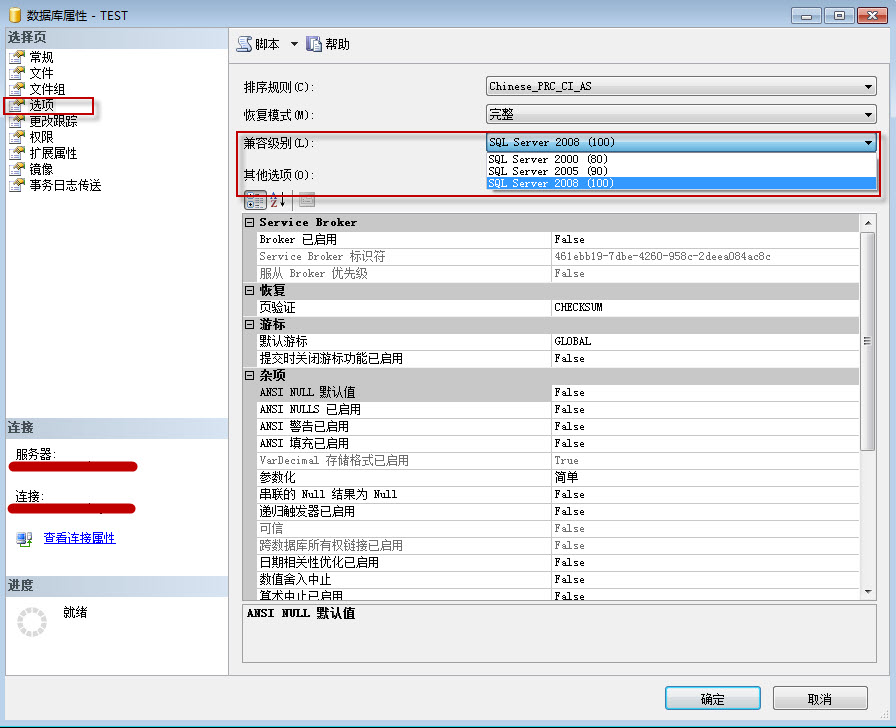
Task: Open the 镜像 page
Action: (x=42, y=169)
